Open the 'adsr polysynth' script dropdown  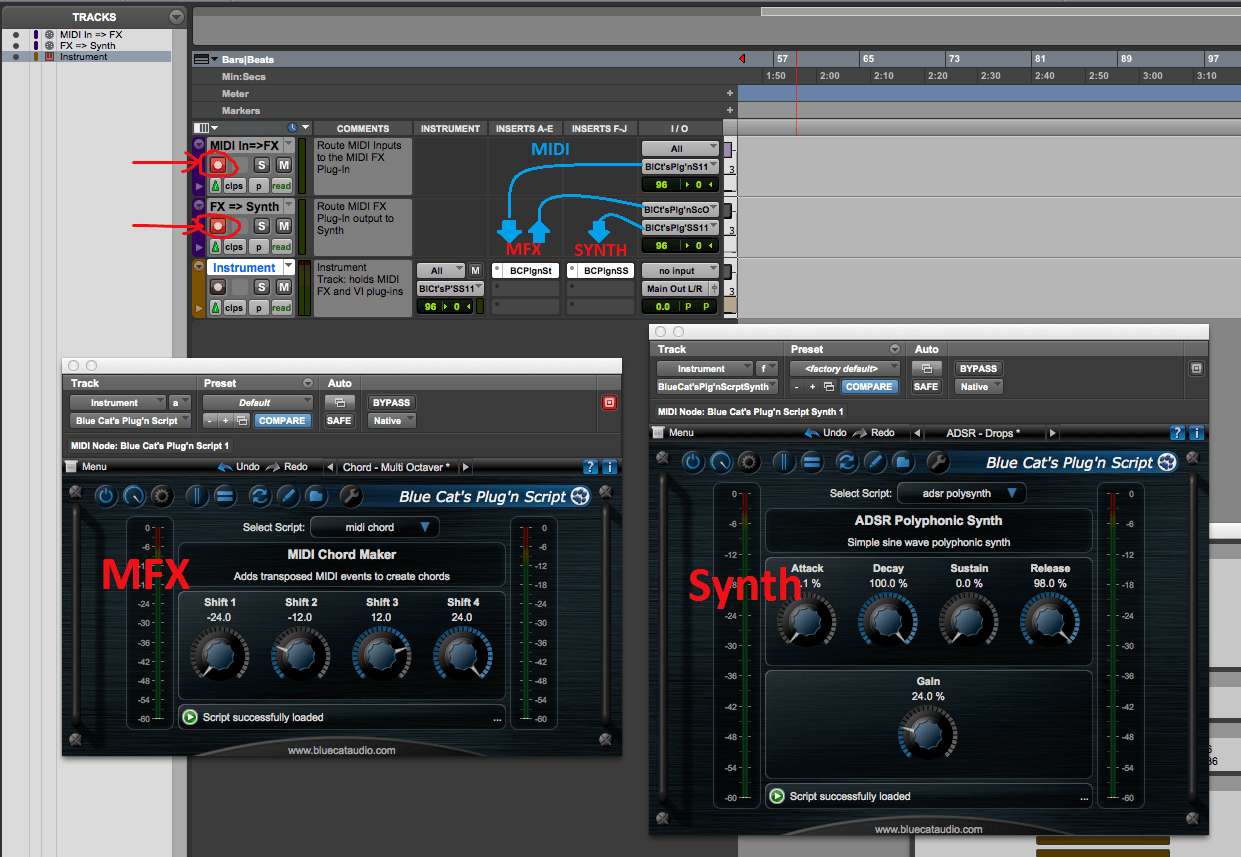pos(961,492)
